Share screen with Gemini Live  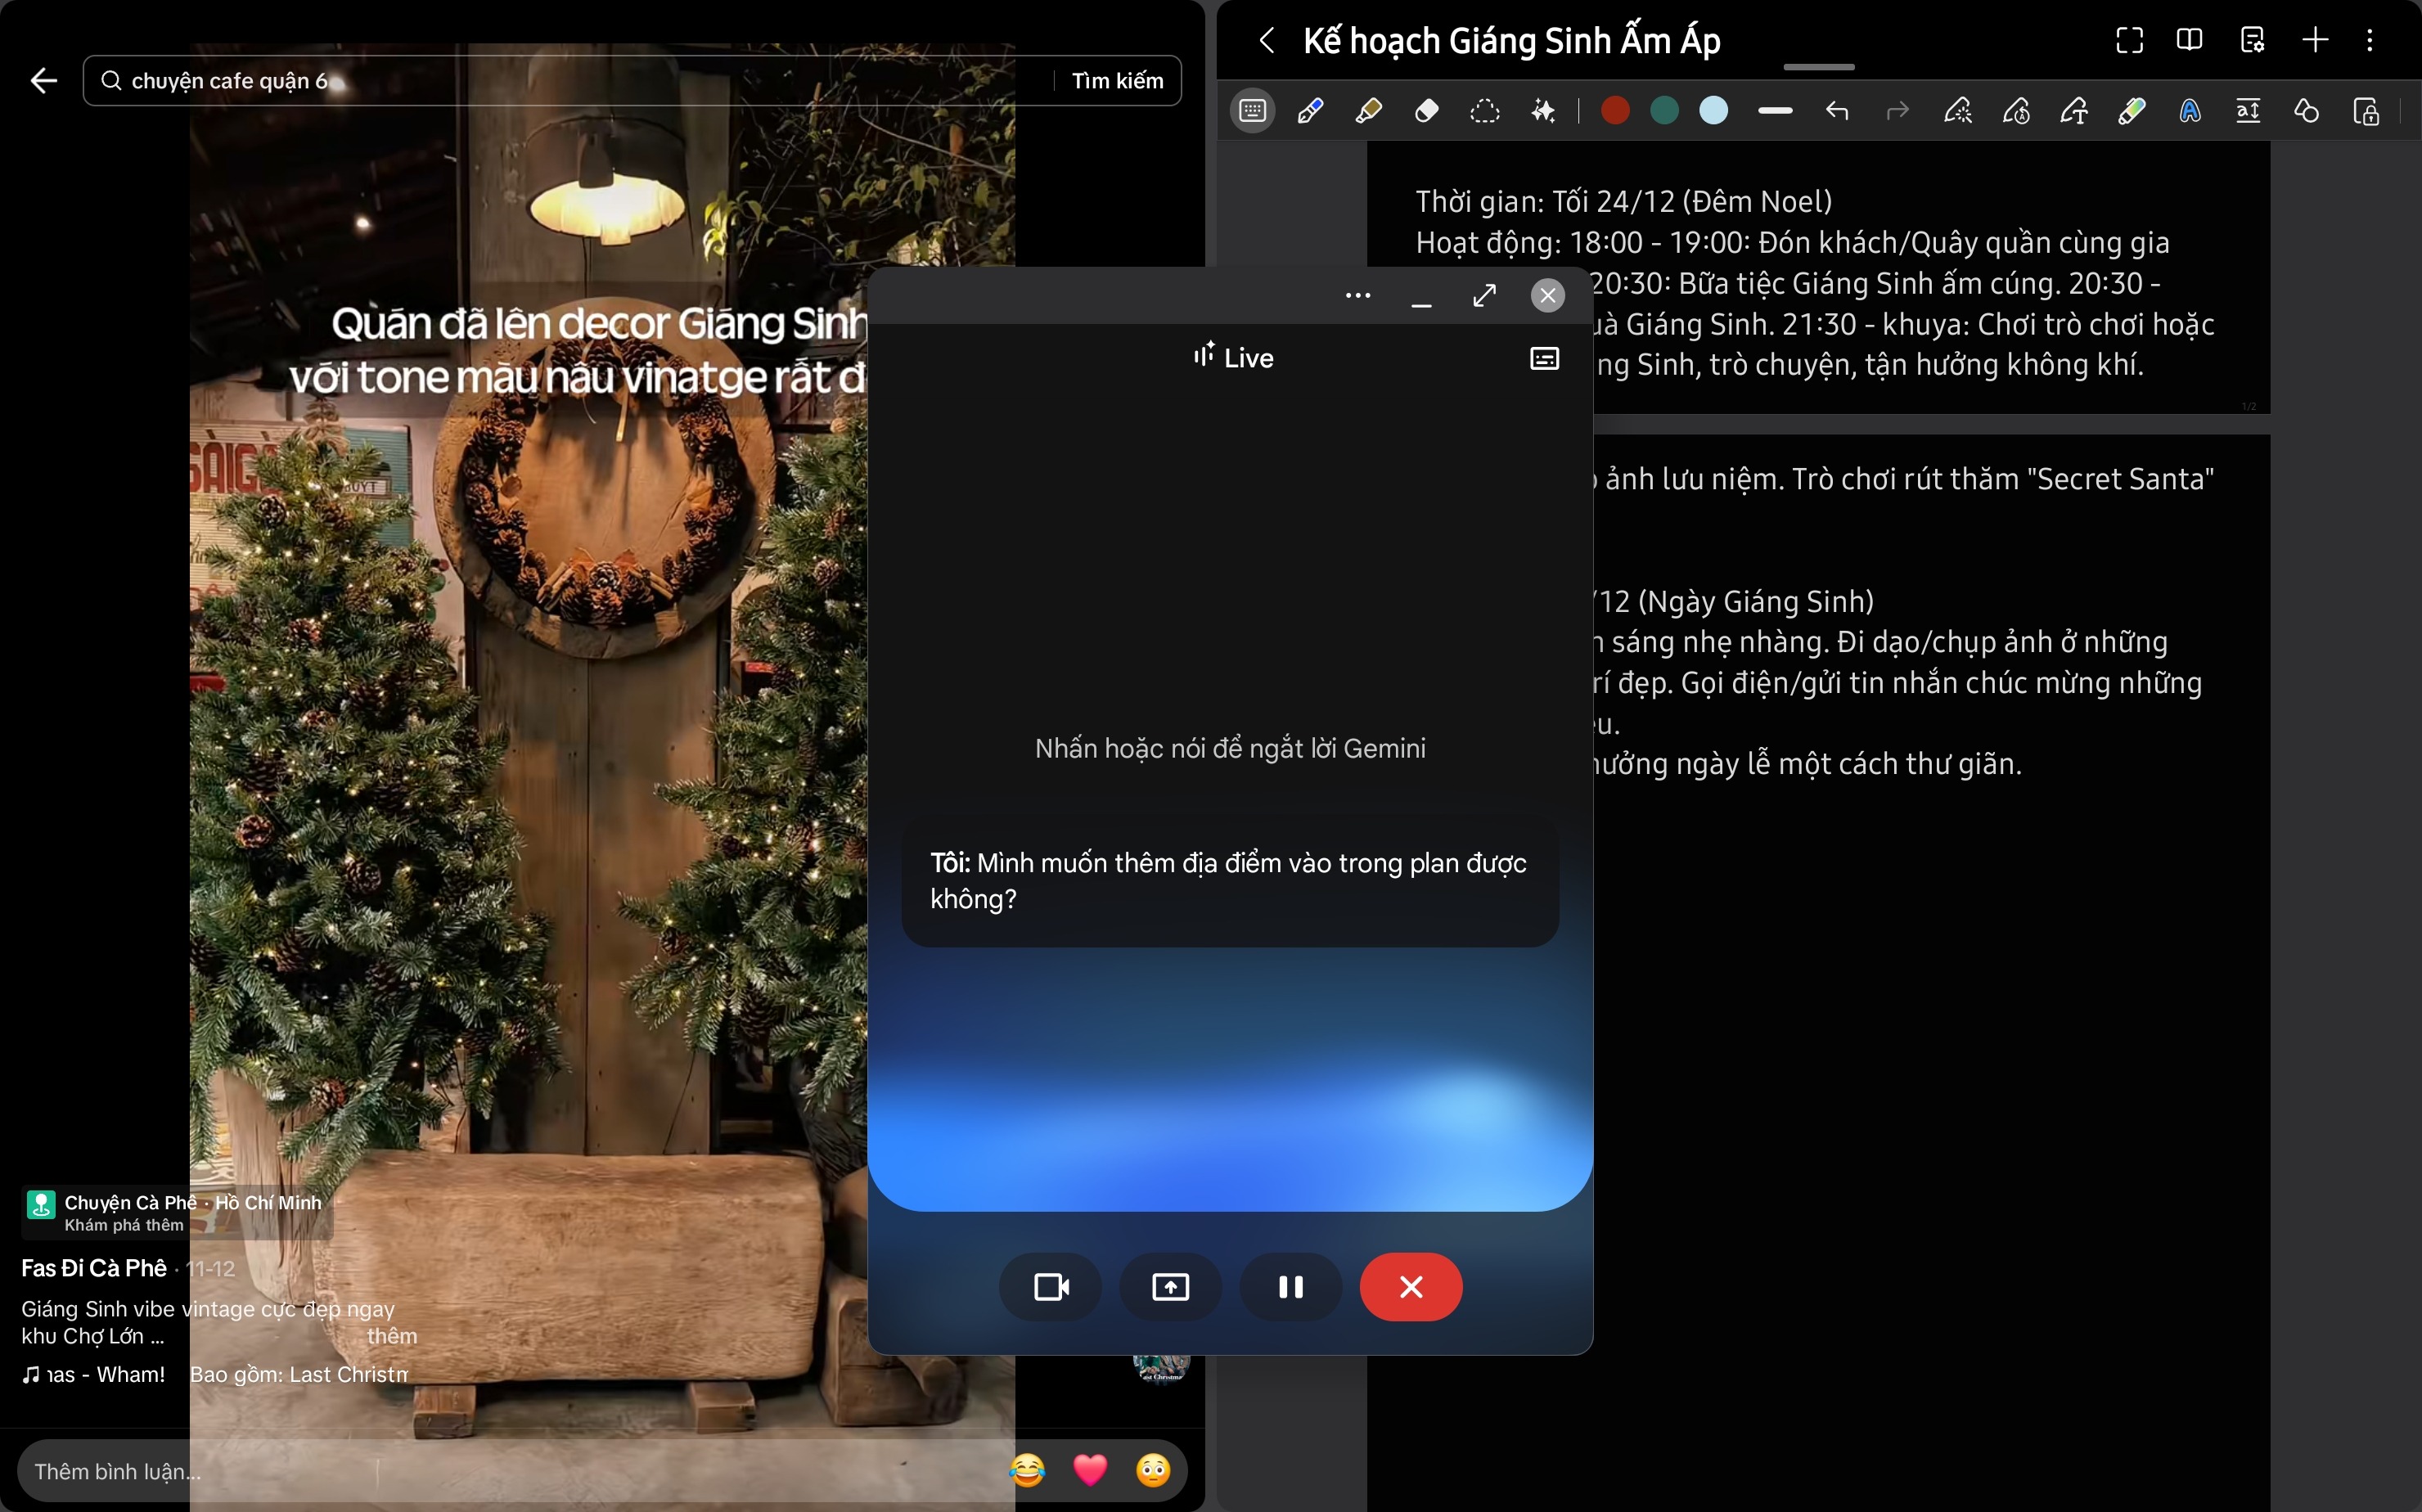(x=1170, y=1287)
